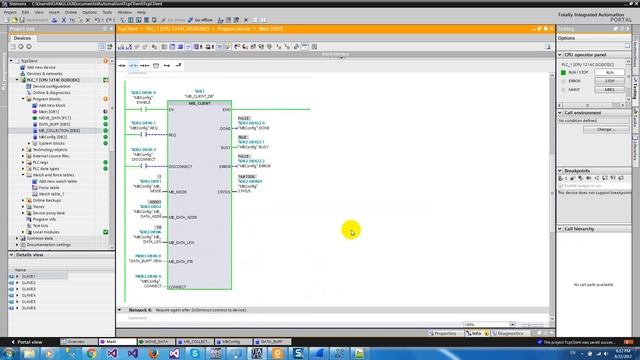This screenshot has width=640, height=360.
Task: Click the normally closed contact instruction icon
Action: (x=133, y=65)
